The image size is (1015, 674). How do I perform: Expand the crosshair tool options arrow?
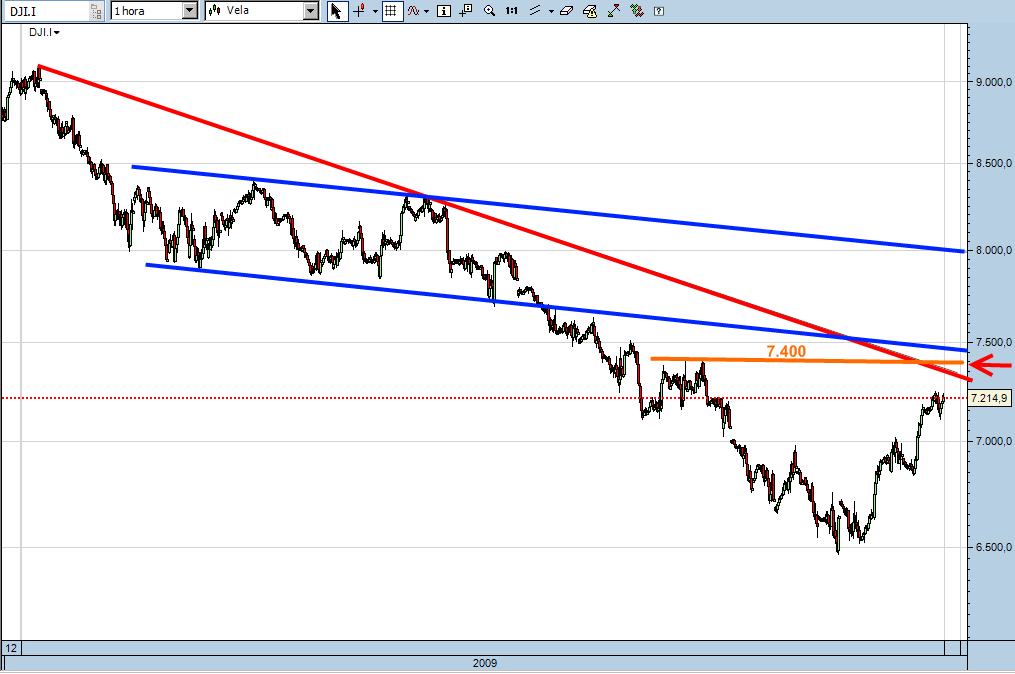(x=375, y=12)
